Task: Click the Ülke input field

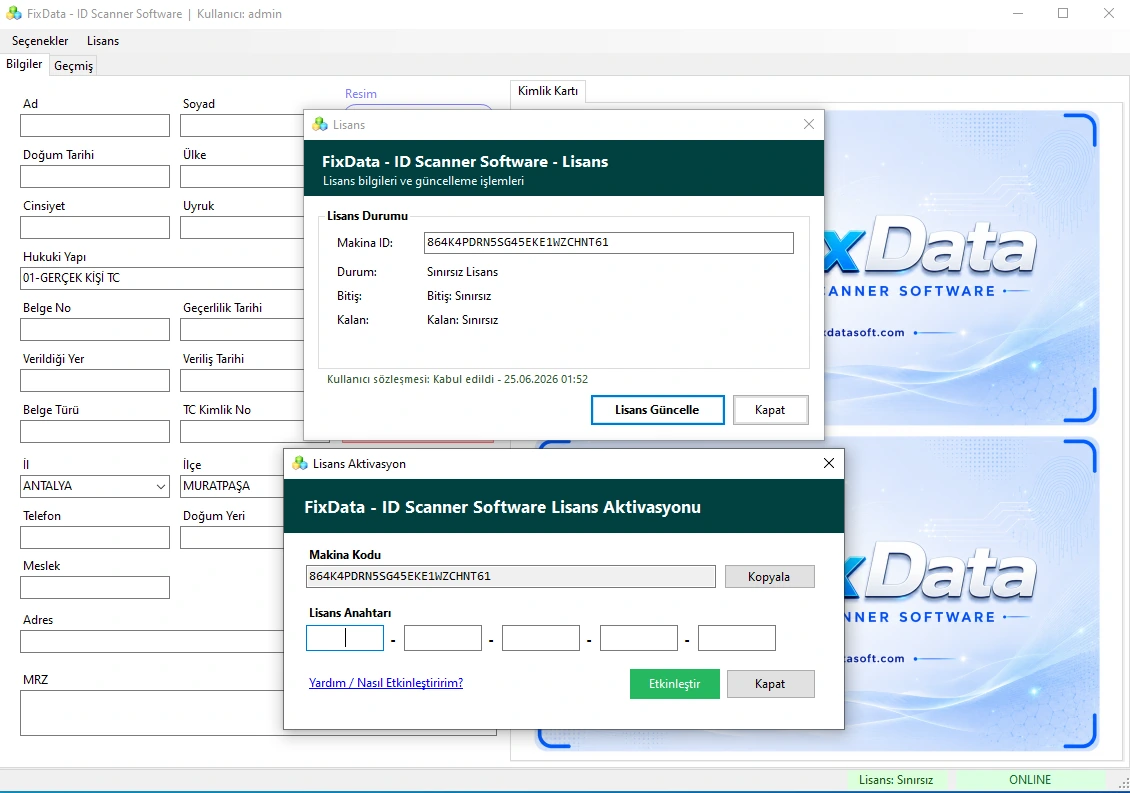Action: (x=242, y=177)
